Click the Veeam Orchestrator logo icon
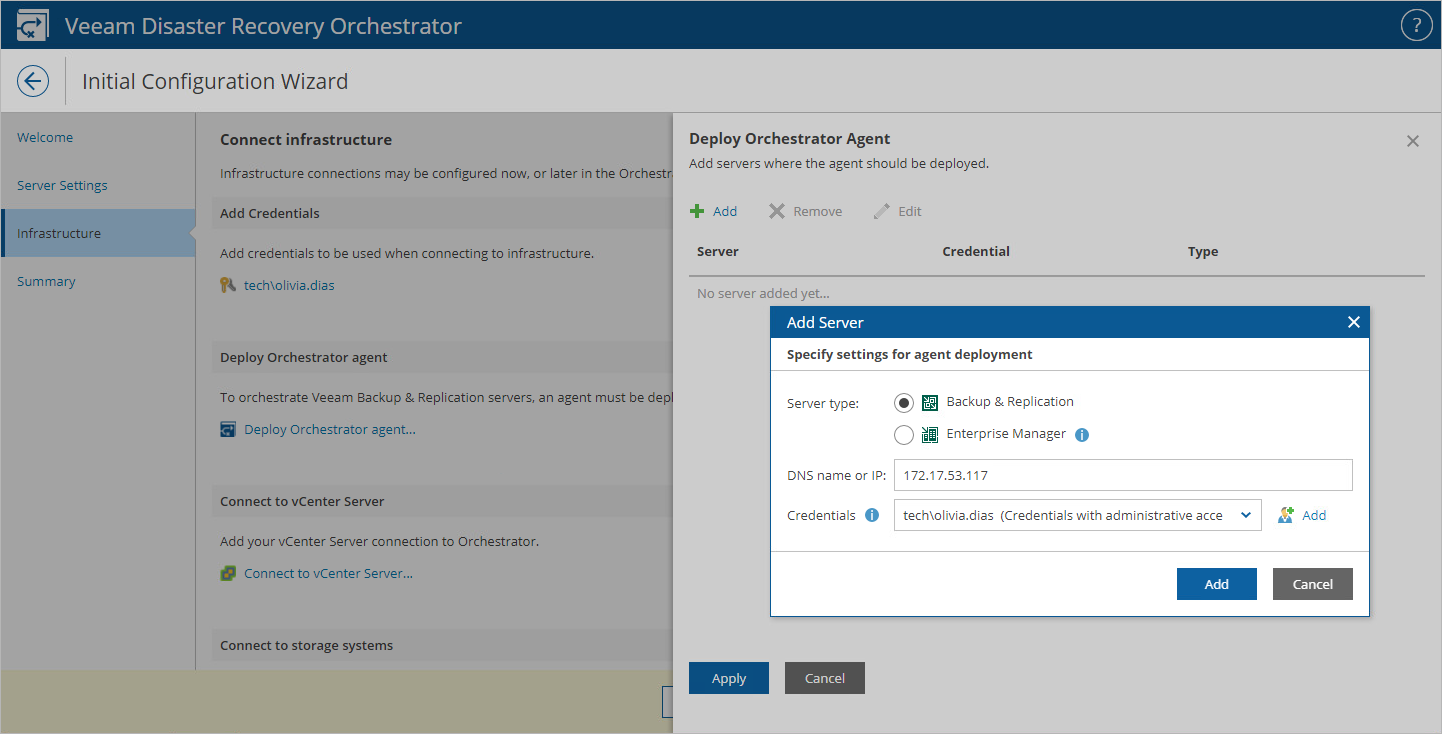The image size is (1442, 734). pyautogui.click(x=33, y=26)
